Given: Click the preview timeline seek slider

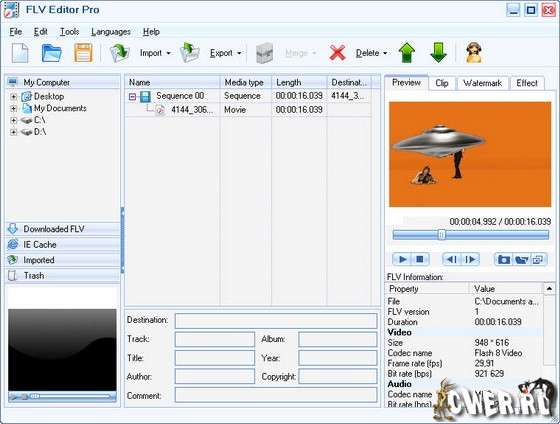Looking at the screenshot, I should 471,235.
